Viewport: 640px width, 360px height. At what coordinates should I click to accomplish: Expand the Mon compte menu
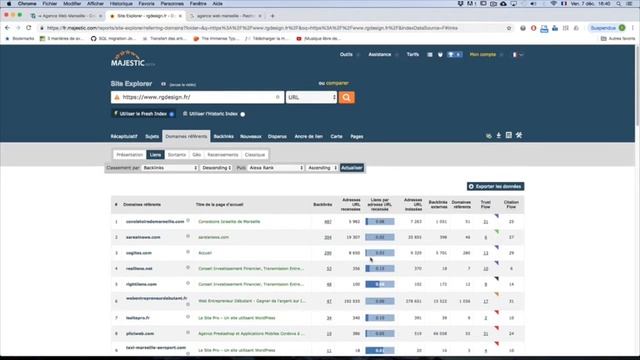click(486, 54)
